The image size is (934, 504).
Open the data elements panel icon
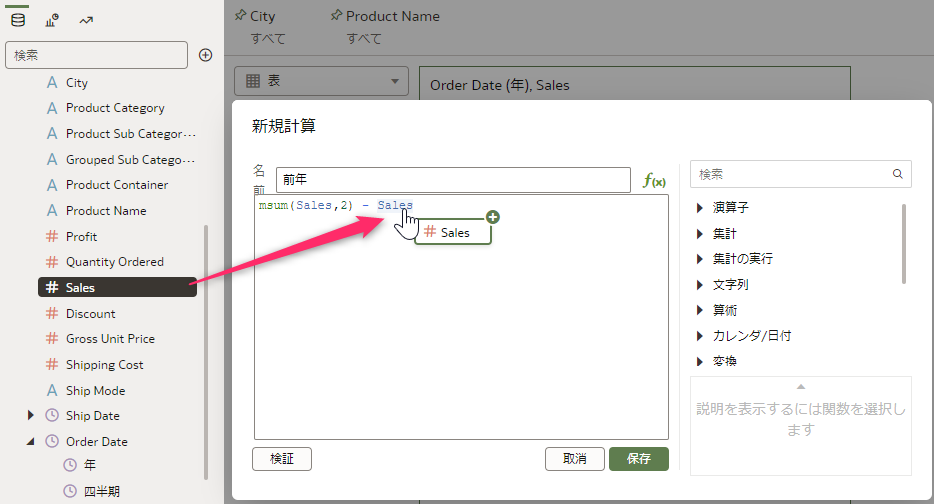(18, 20)
